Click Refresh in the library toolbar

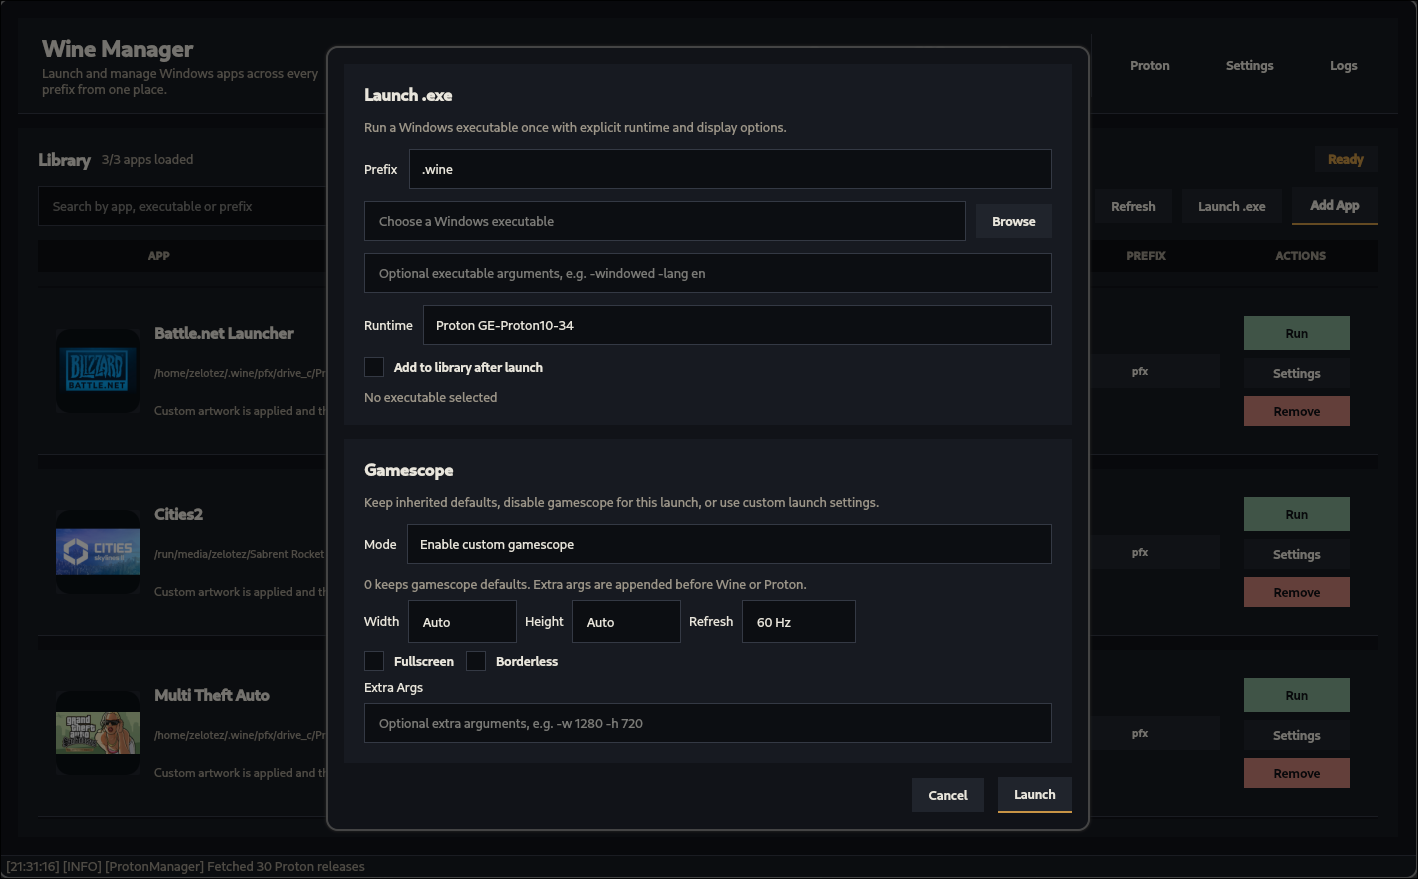(1133, 206)
